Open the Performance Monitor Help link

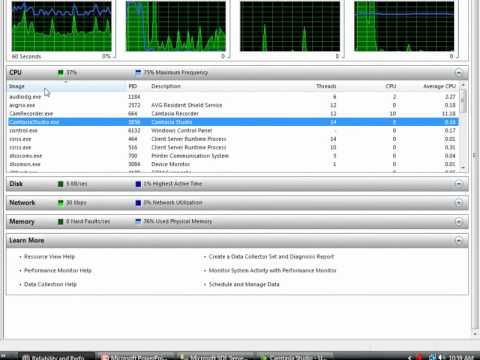[58, 270]
